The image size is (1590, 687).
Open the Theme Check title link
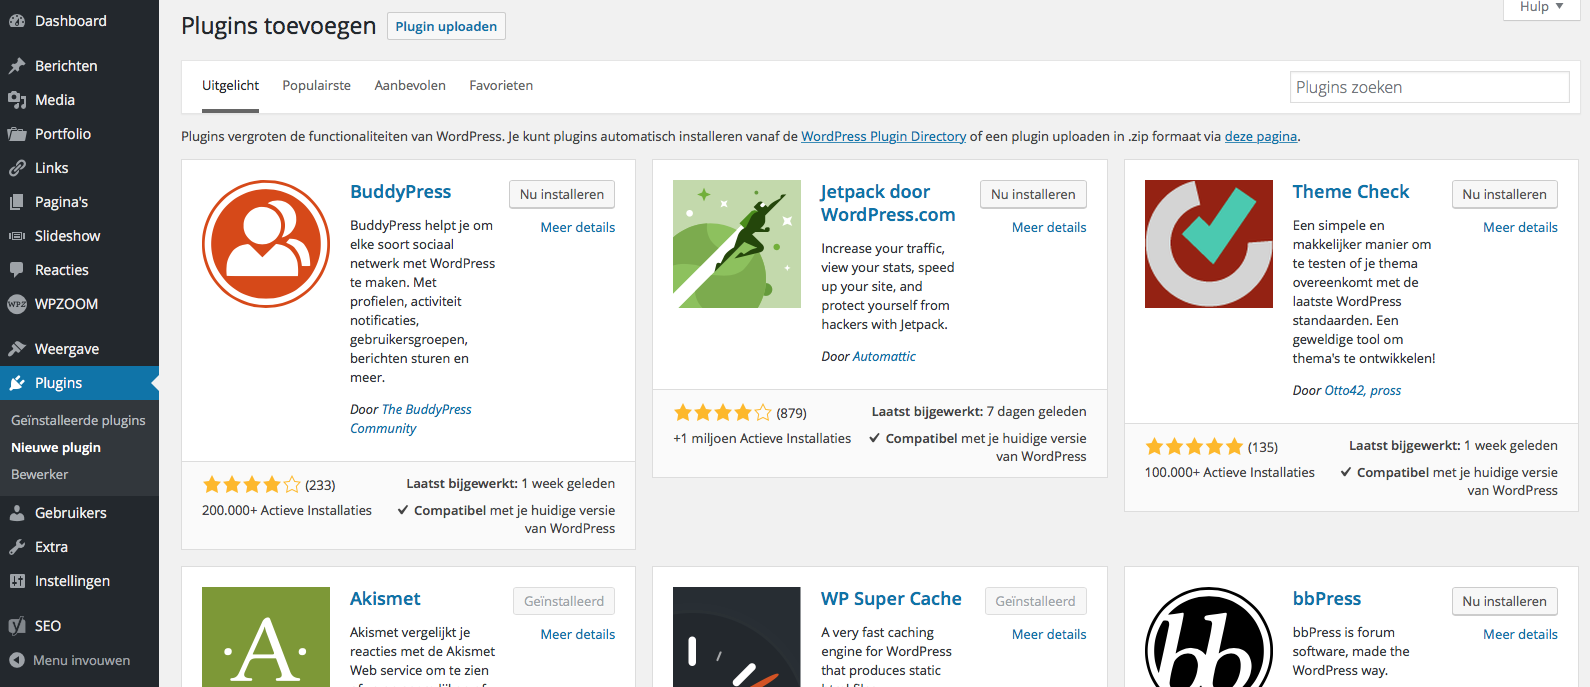[1351, 192]
